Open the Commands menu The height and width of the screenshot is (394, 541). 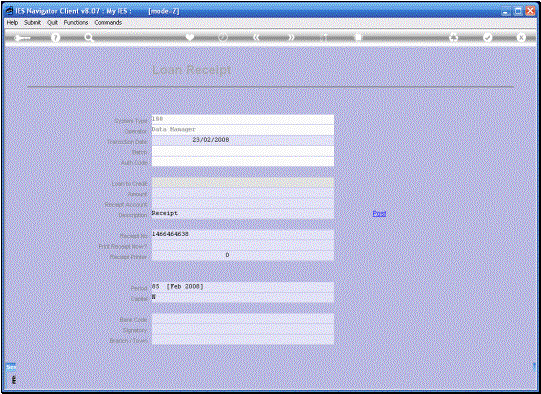[x=108, y=22]
